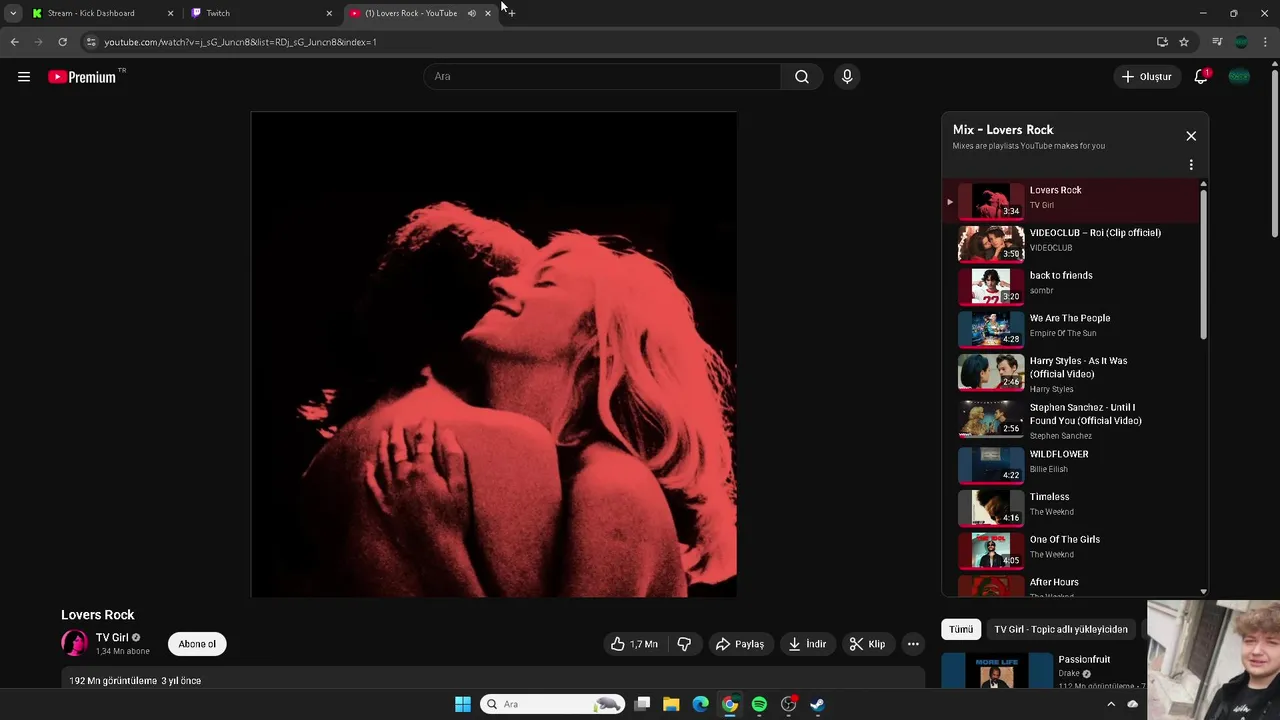1280x720 pixels.
Task: Play Harry Styles - As It Was
Action: click(x=1071, y=374)
